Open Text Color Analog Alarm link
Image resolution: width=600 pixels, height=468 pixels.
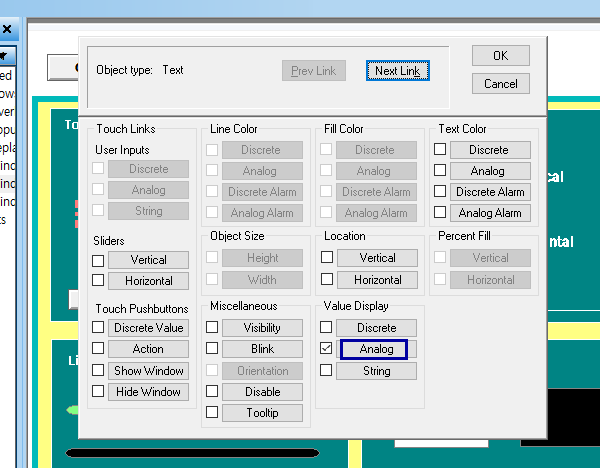490,213
